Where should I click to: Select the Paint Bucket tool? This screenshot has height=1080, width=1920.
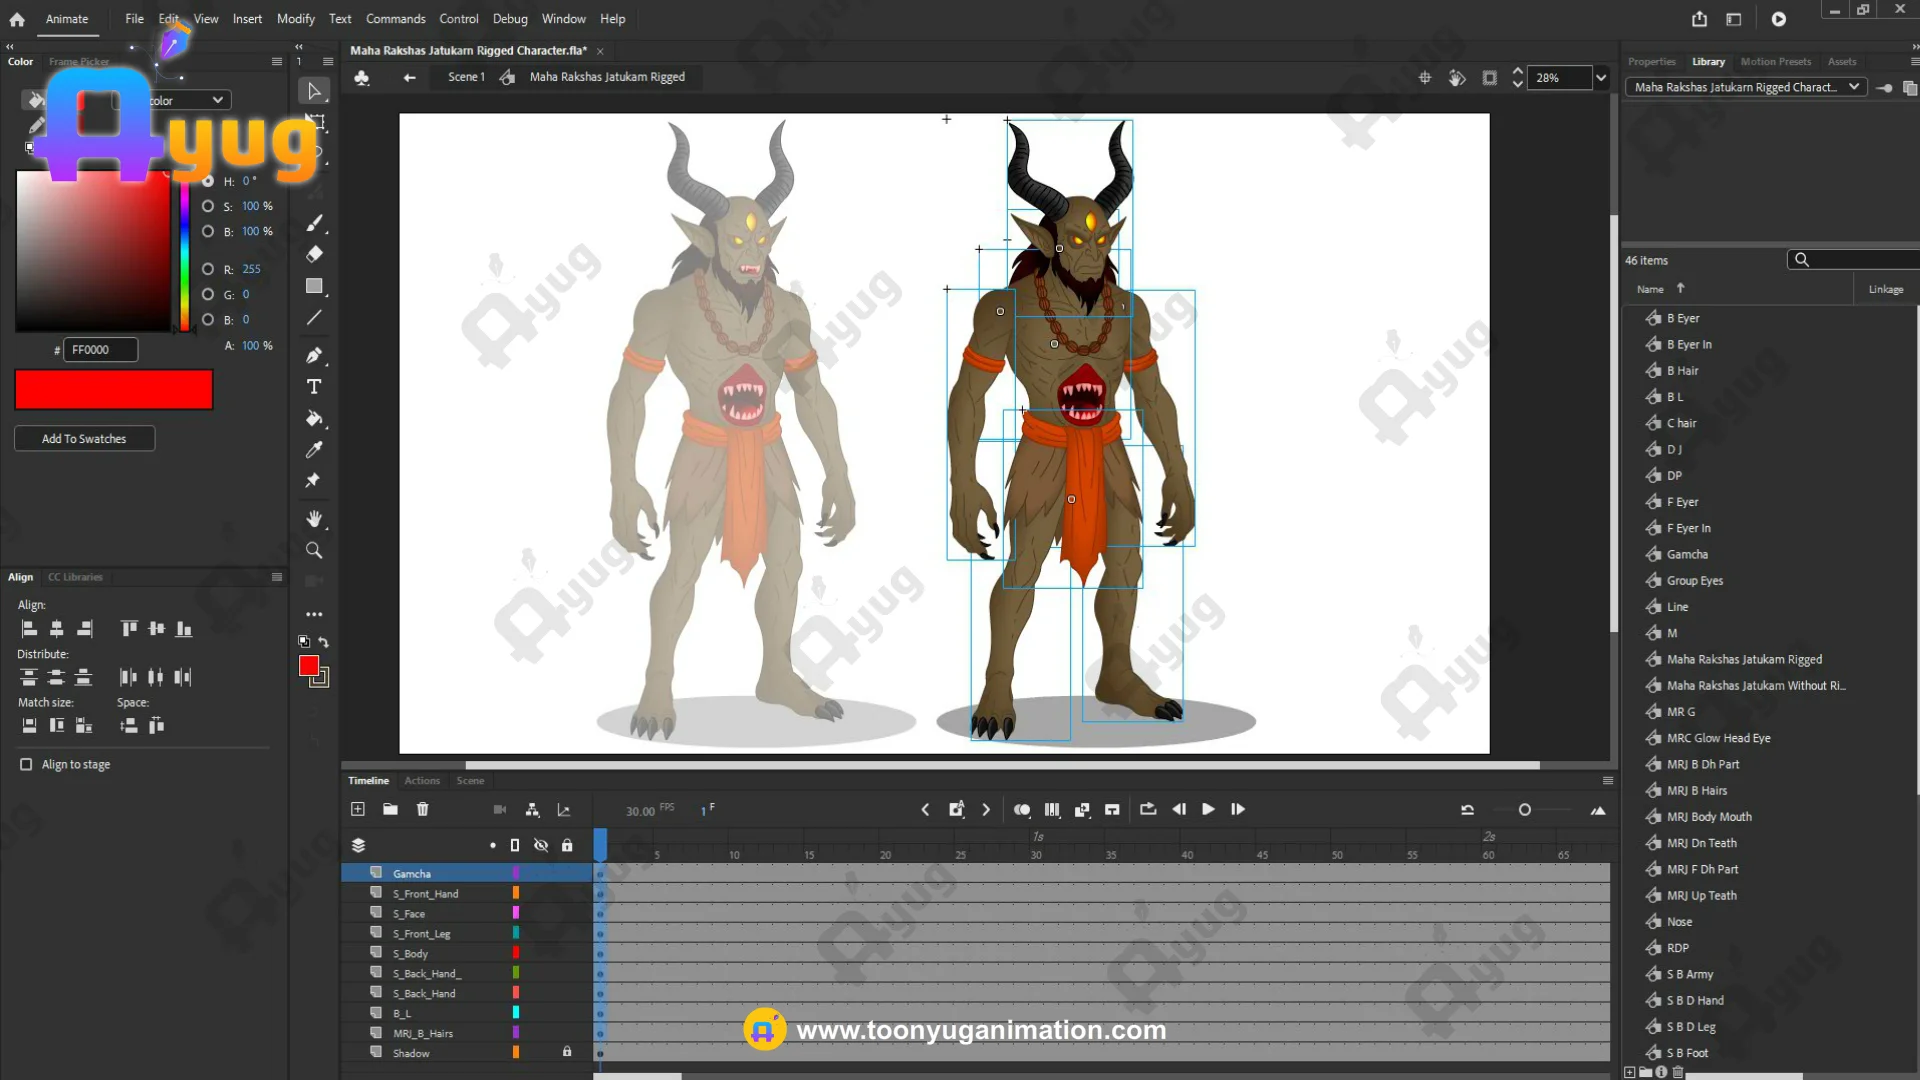point(314,419)
